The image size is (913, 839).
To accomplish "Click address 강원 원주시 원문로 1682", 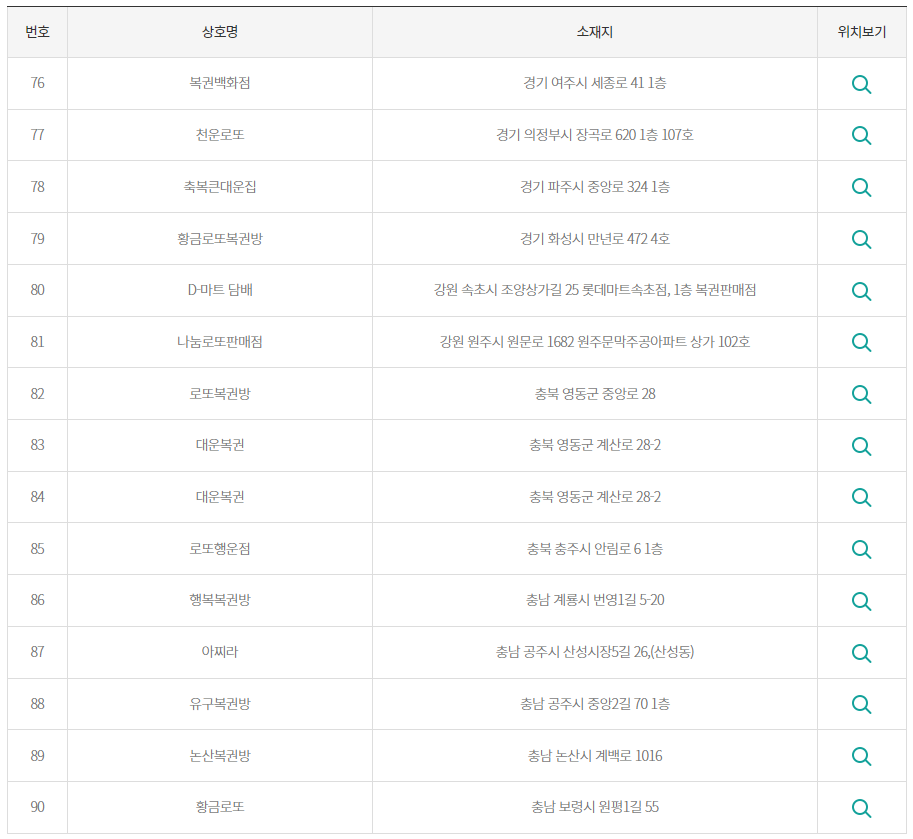I will coord(507,341).
